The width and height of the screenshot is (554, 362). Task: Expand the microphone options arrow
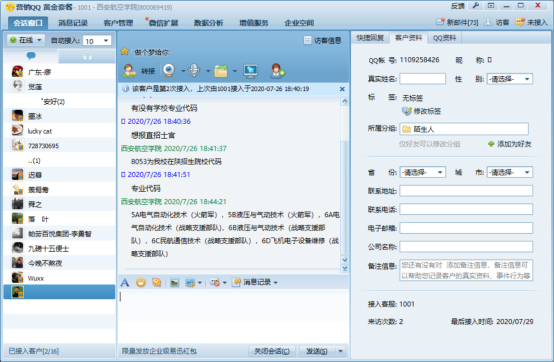(x=208, y=71)
